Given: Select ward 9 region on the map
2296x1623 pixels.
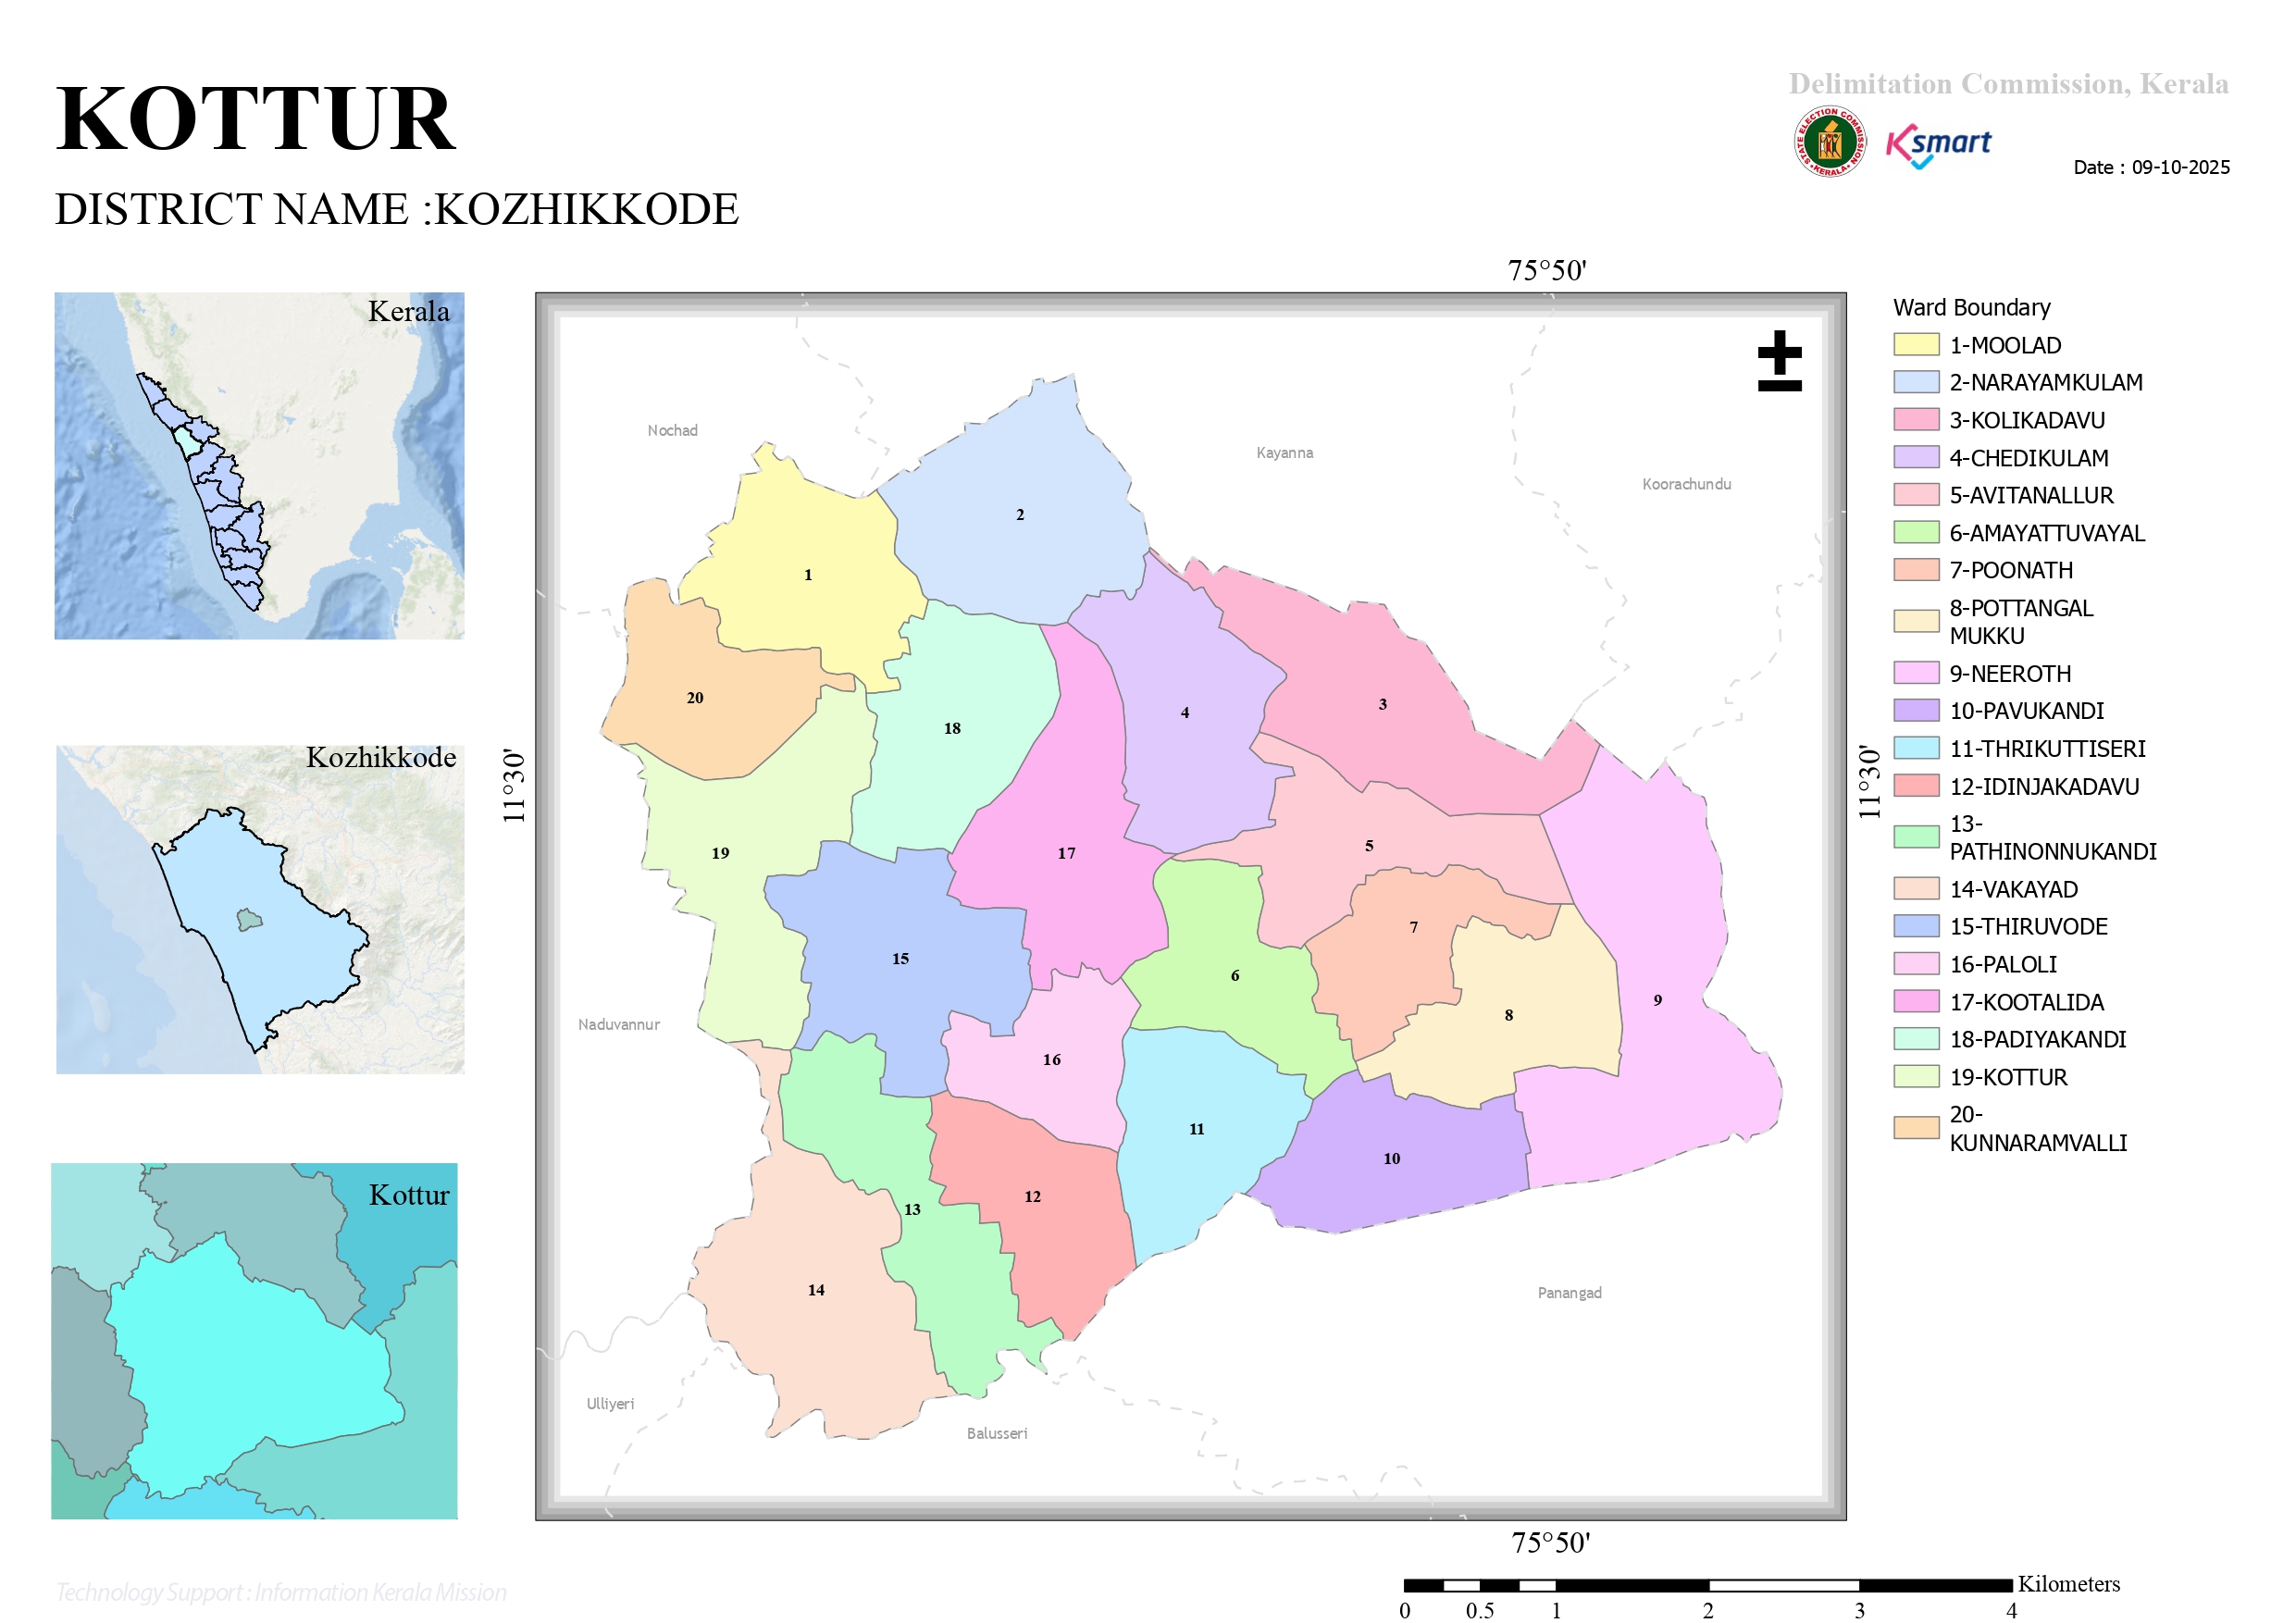Looking at the screenshot, I should (x=1657, y=999).
